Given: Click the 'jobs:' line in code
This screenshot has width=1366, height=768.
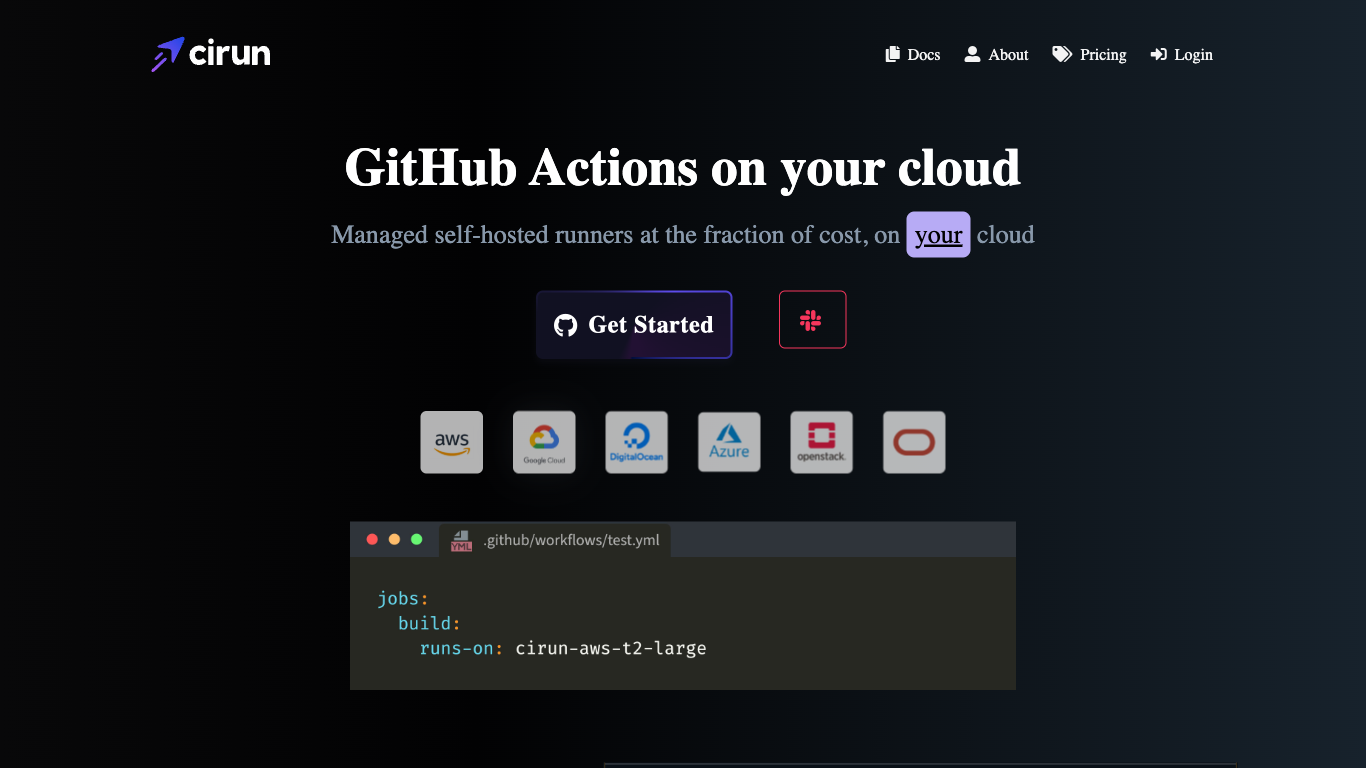Looking at the screenshot, I should pos(403,598).
